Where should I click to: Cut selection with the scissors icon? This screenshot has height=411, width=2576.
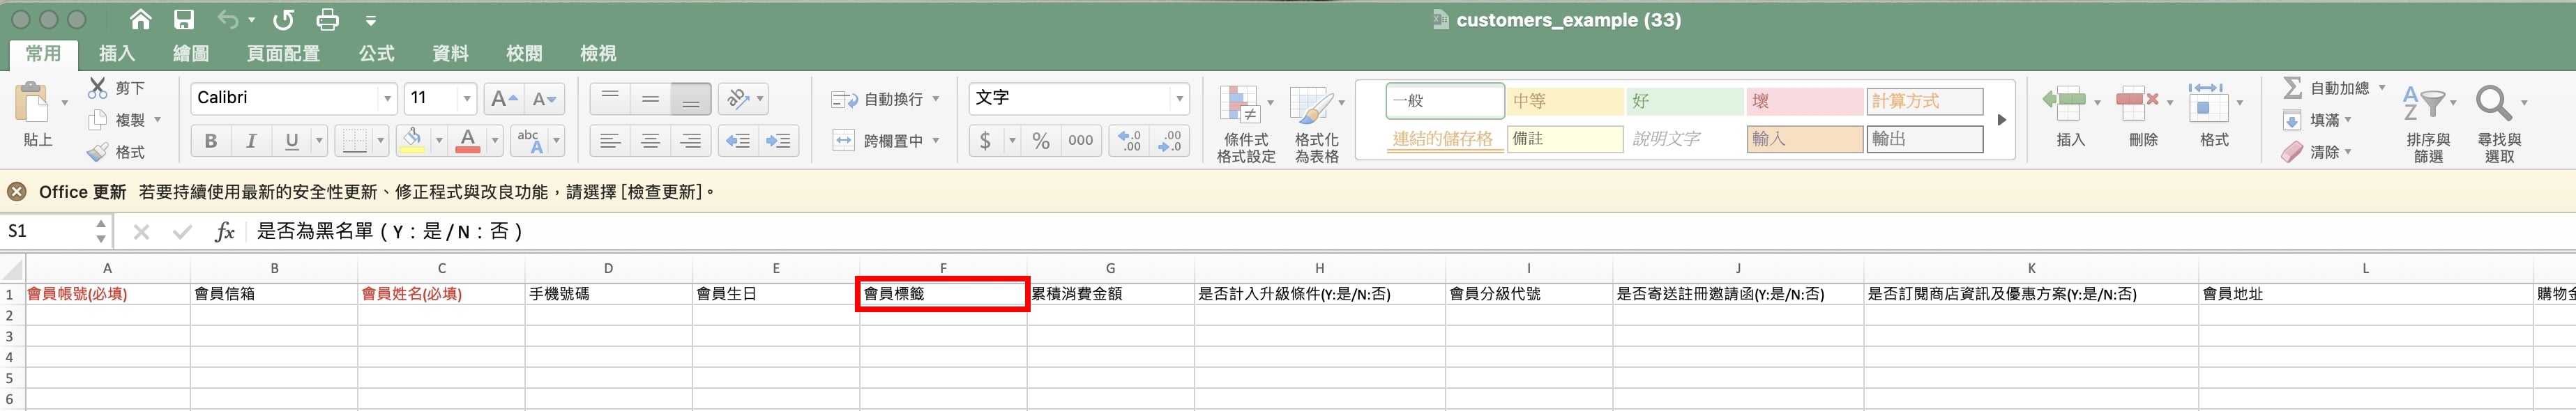point(98,88)
